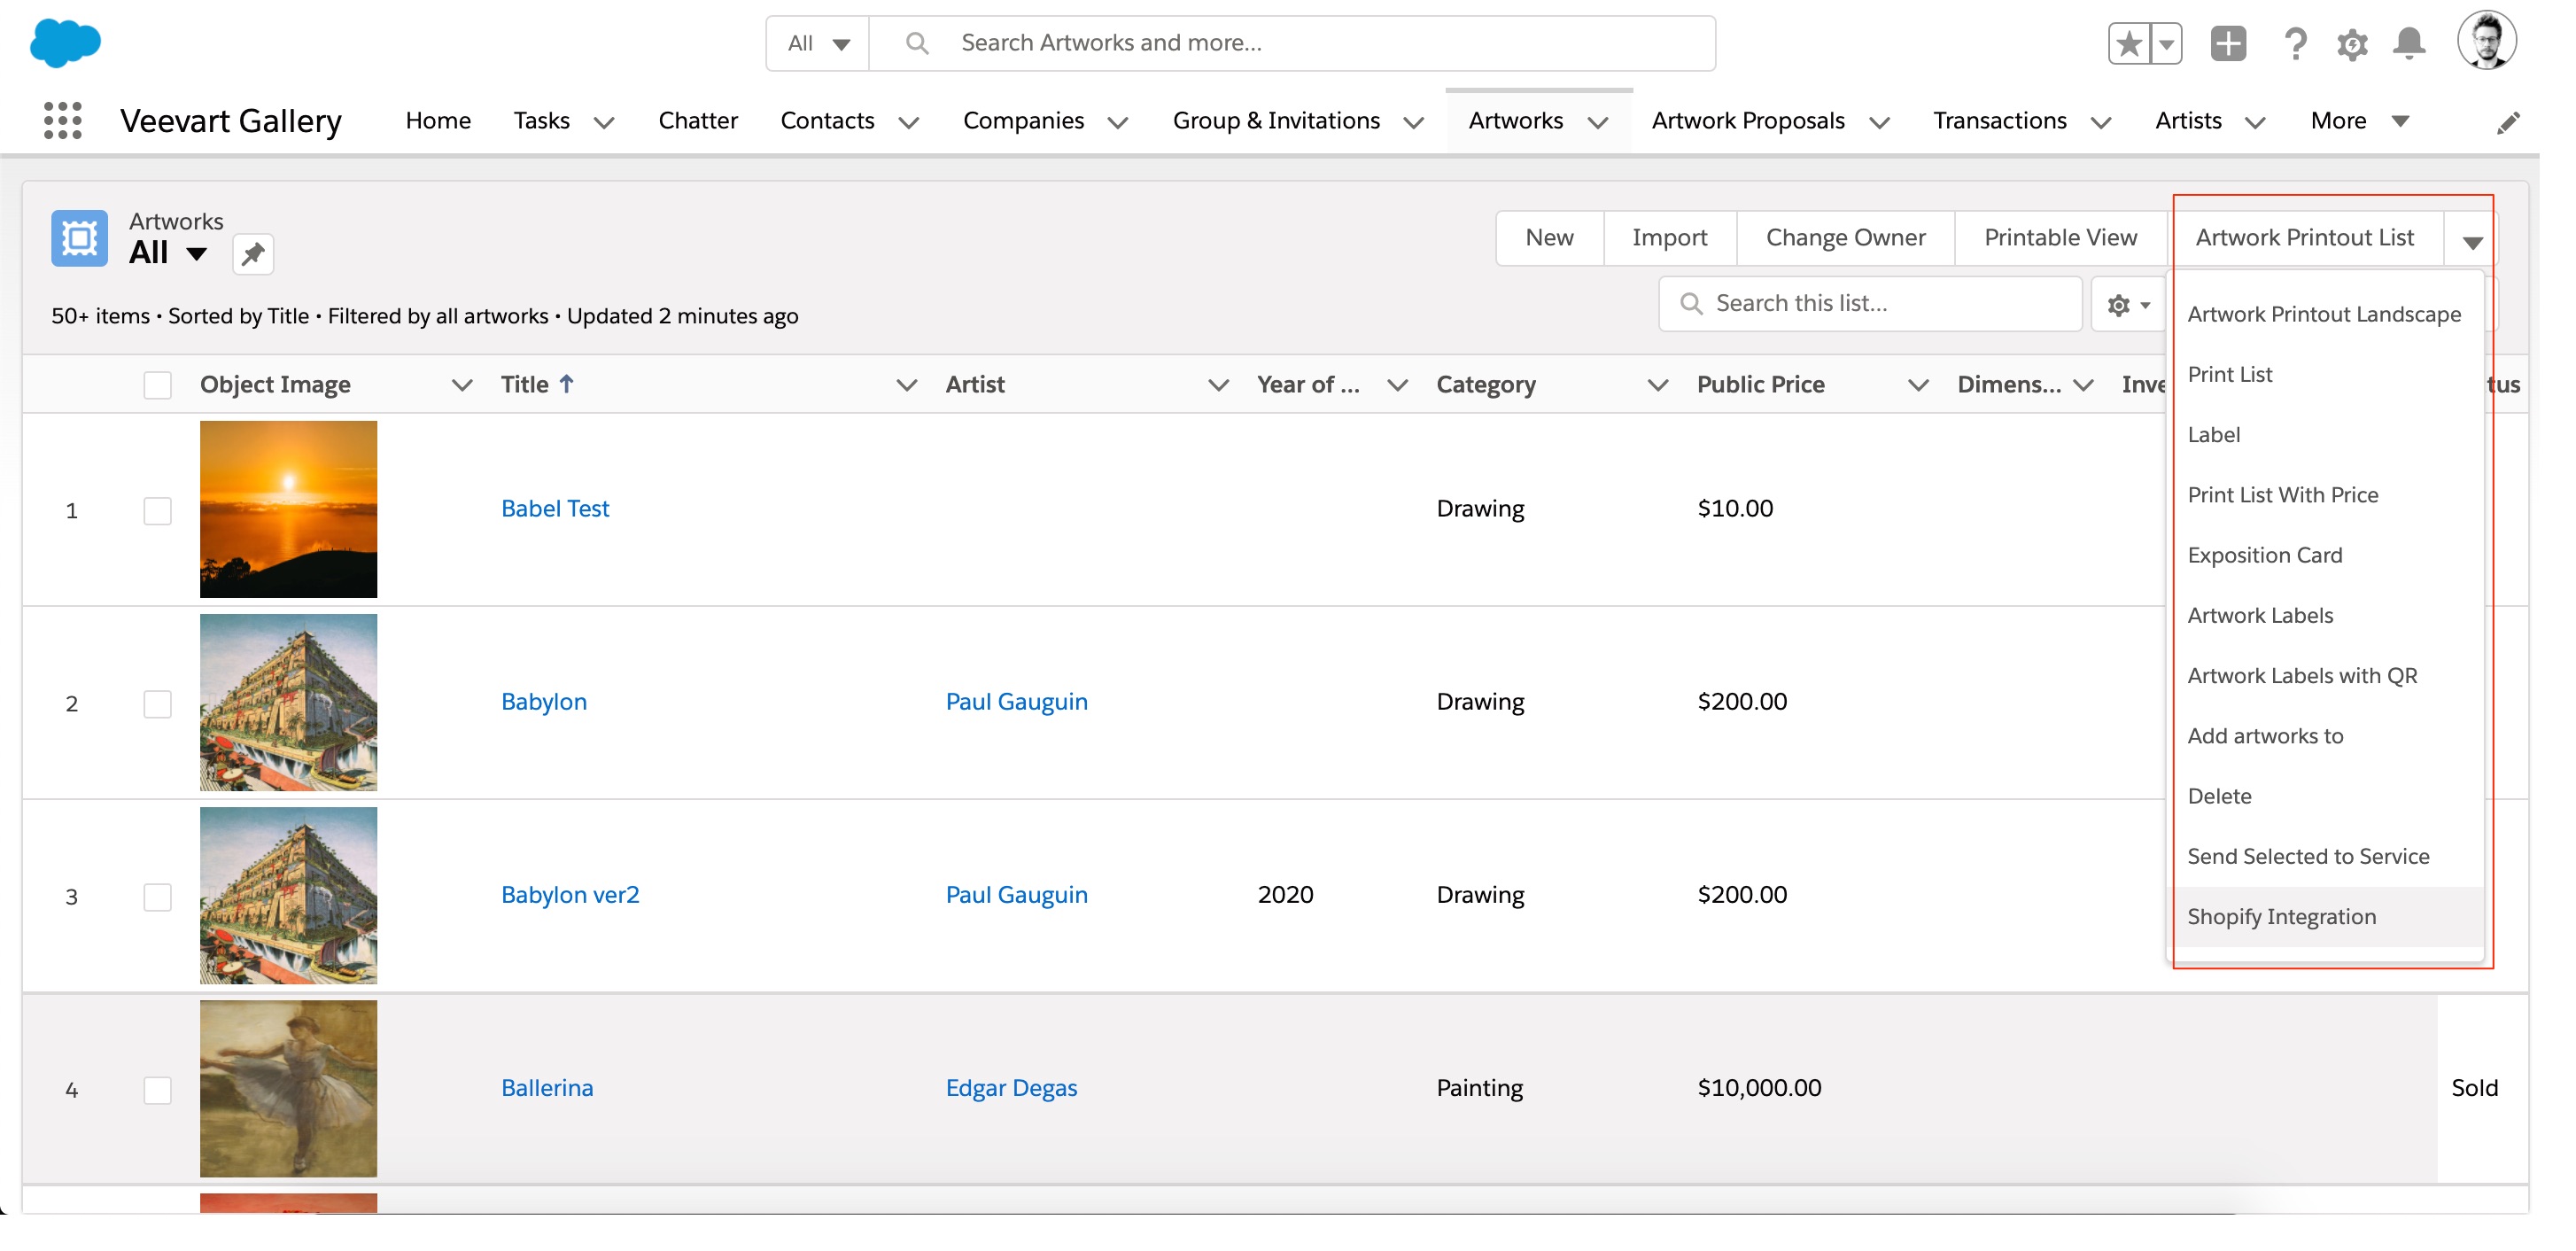Open the list view controls gear dropdown
This screenshot has width=2576, height=1251.
[x=2127, y=305]
